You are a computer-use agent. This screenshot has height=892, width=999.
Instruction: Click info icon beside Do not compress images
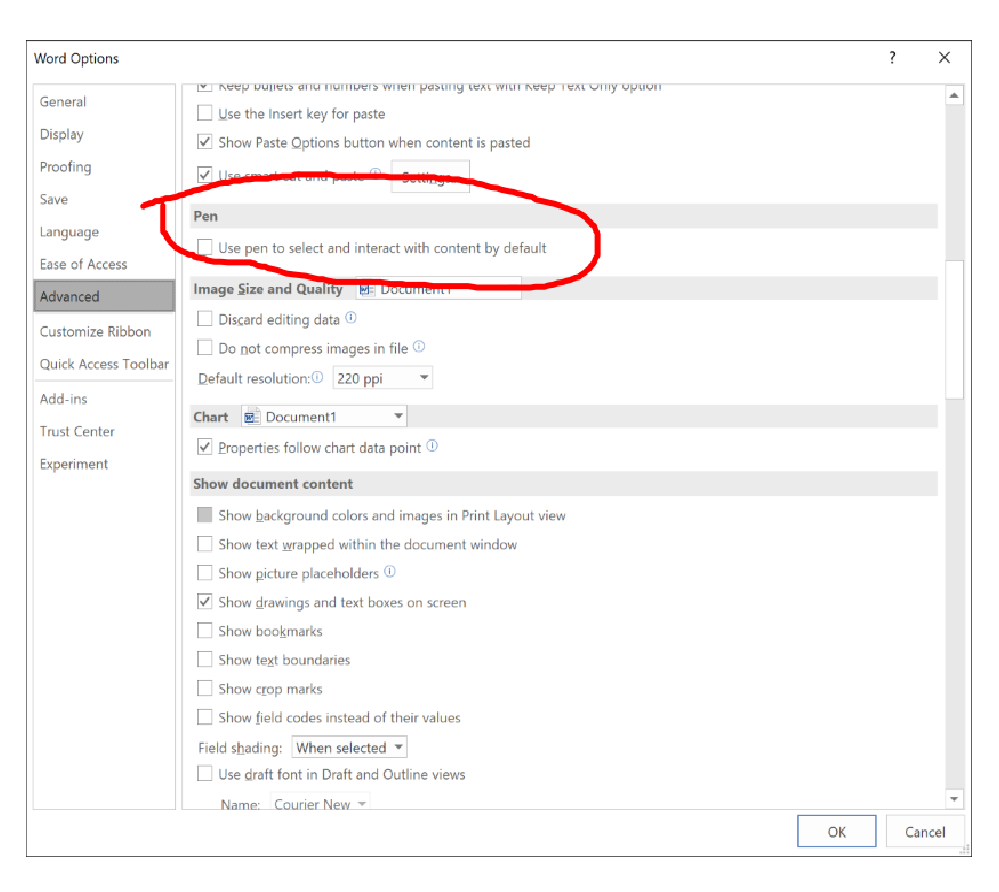pos(419,347)
